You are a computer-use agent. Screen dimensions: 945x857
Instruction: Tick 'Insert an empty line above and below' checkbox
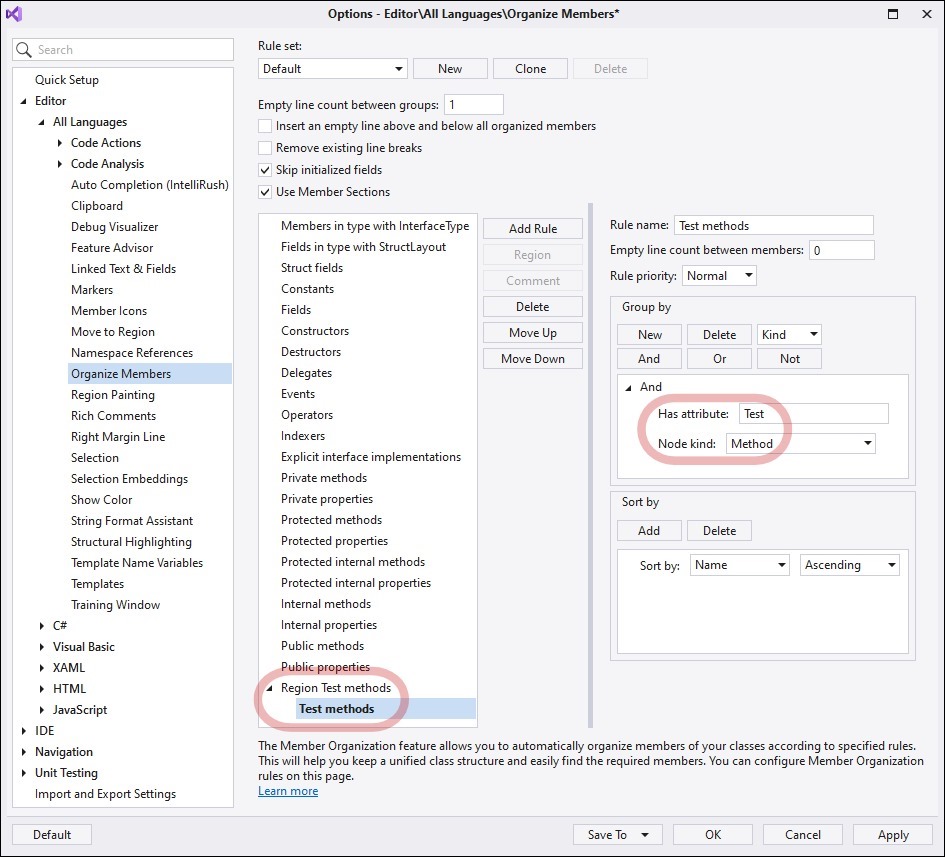coord(265,126)
